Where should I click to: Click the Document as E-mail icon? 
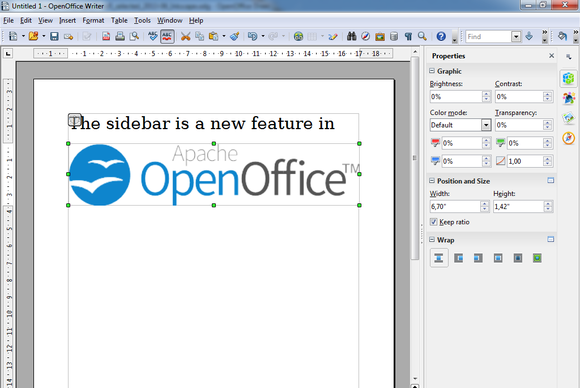[68, 36]
